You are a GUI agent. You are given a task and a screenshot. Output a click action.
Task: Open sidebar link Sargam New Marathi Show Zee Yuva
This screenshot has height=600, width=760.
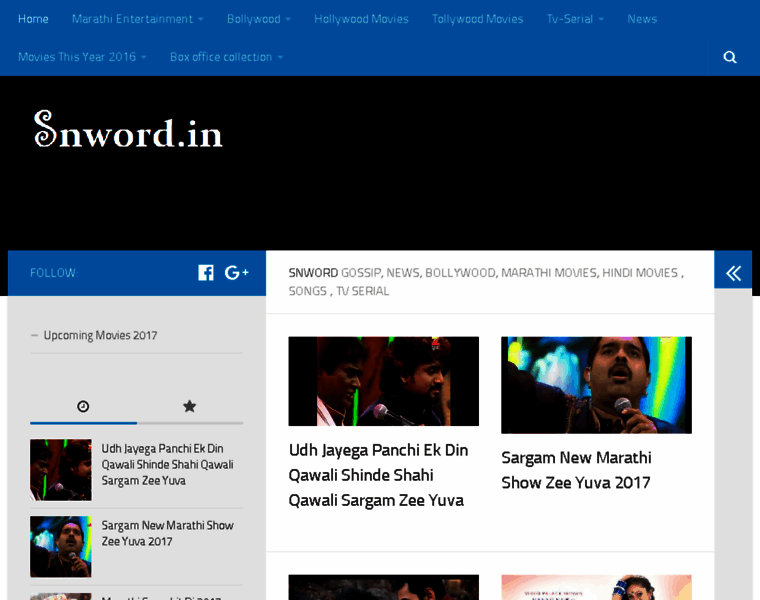click(x=167, y=533)
